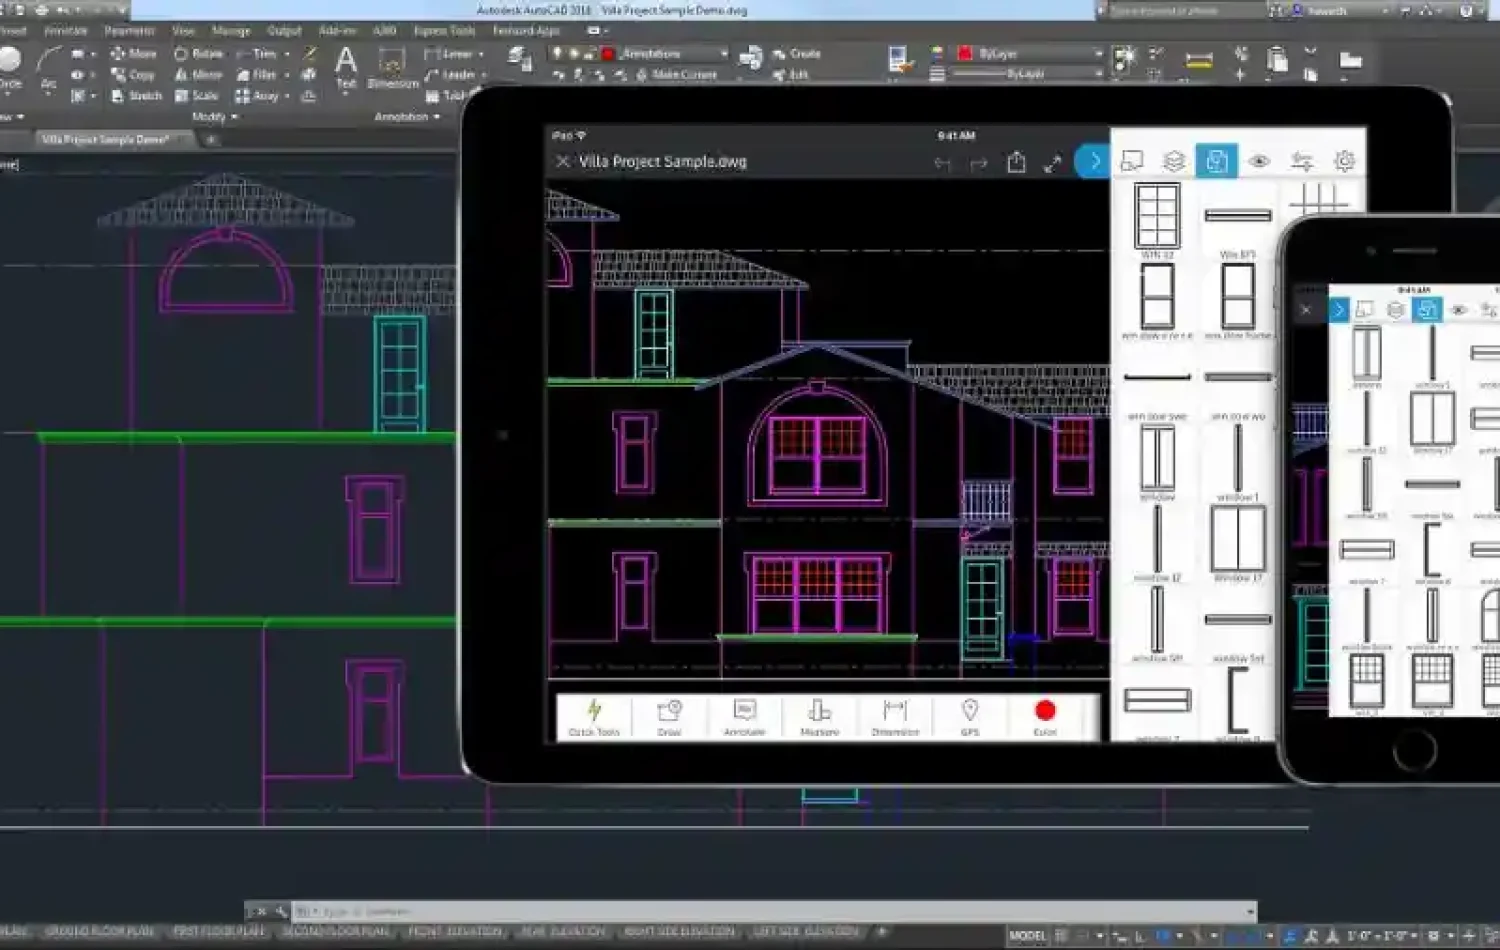Tap the fullscreen expand icon on iPad

(x=1053, y=163)
